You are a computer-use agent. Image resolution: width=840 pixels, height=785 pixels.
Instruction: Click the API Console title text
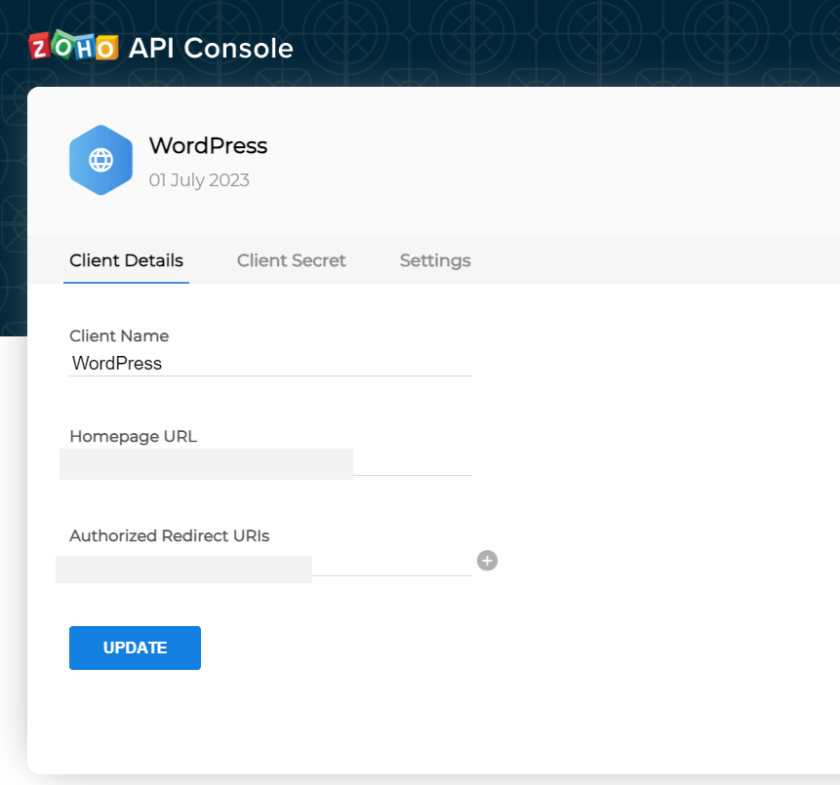[x=211, y=48]
